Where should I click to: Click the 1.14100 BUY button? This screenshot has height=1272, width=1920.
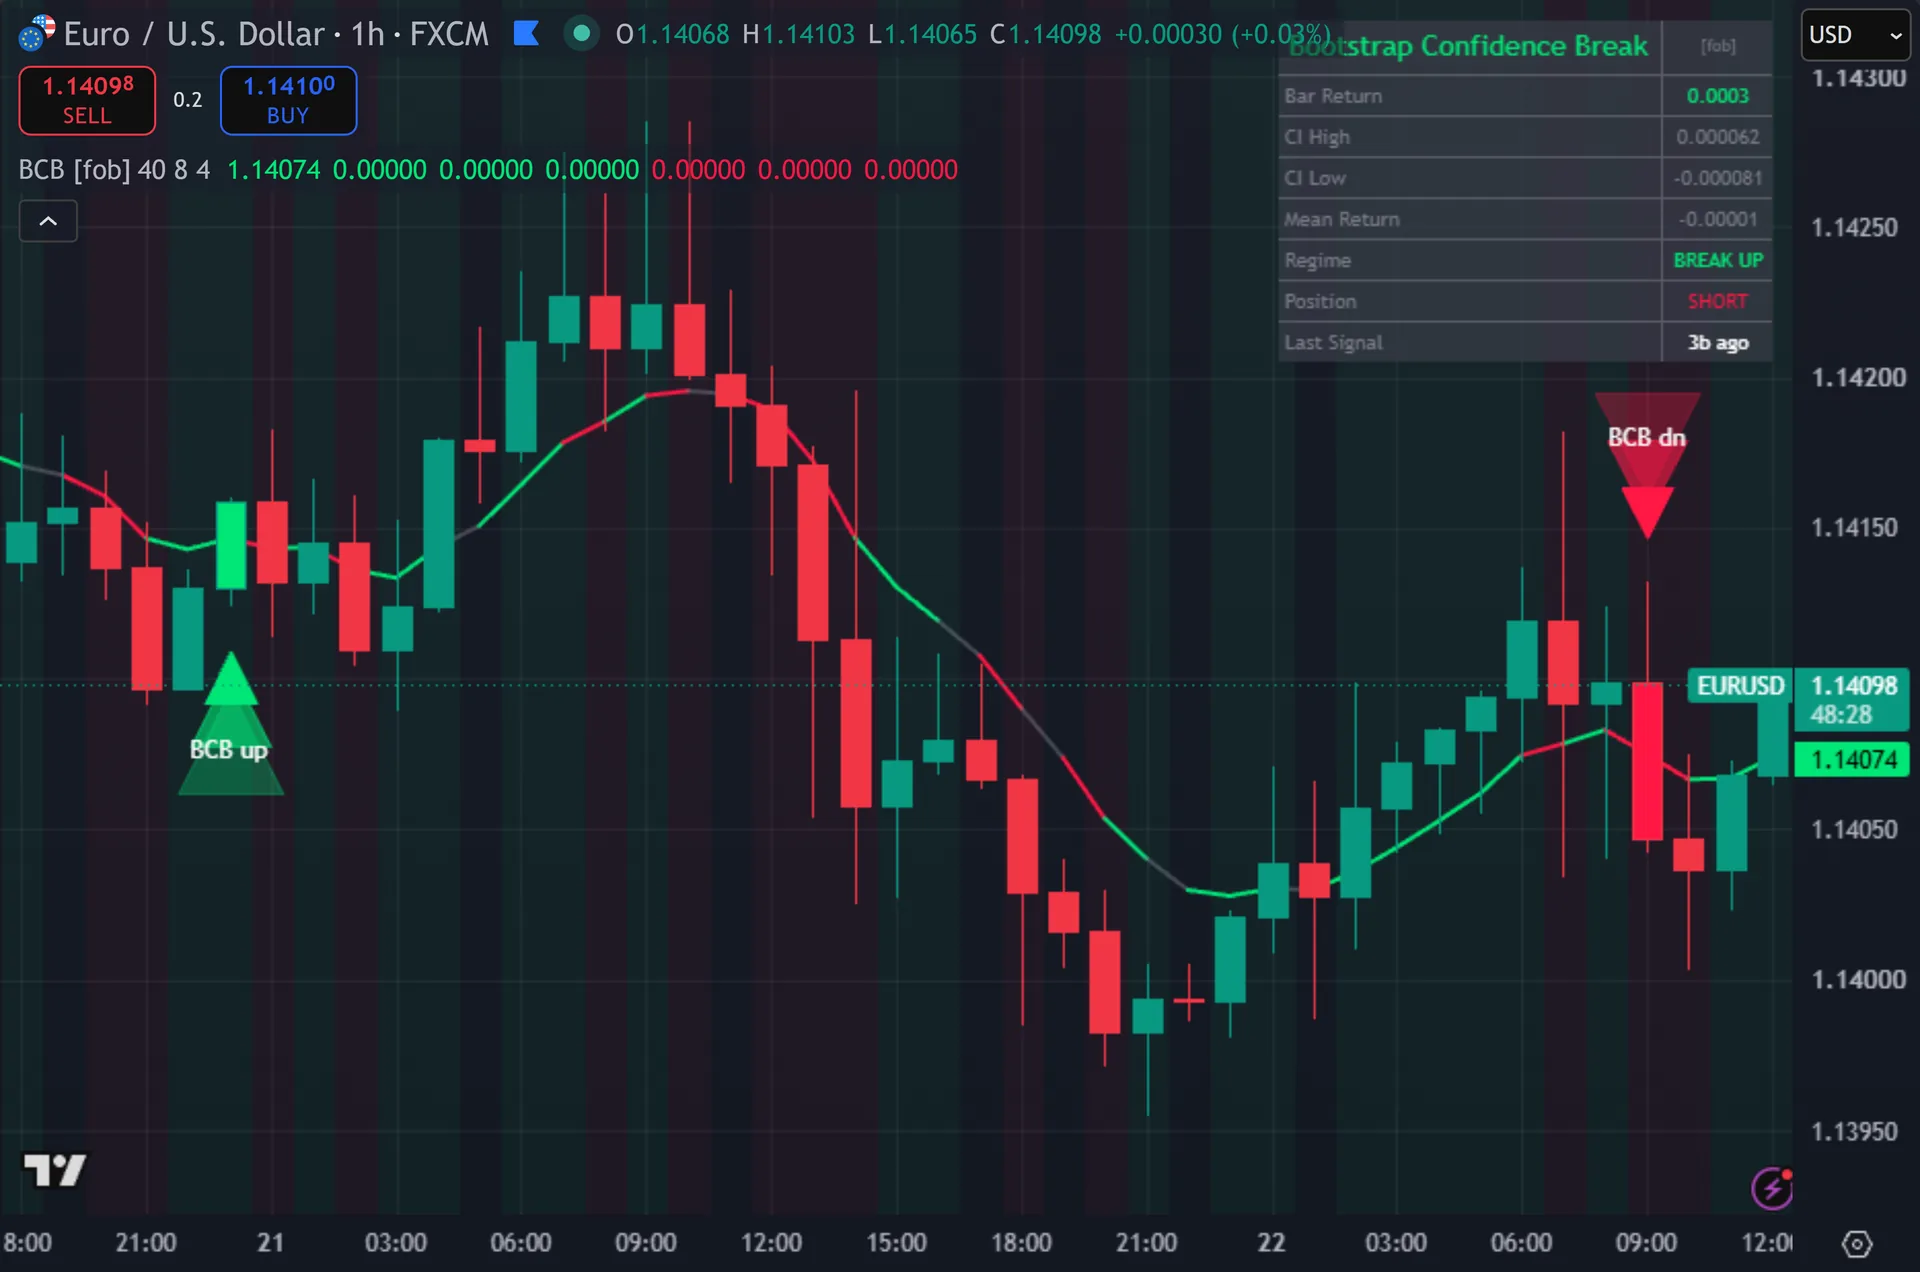coord(288,100)
